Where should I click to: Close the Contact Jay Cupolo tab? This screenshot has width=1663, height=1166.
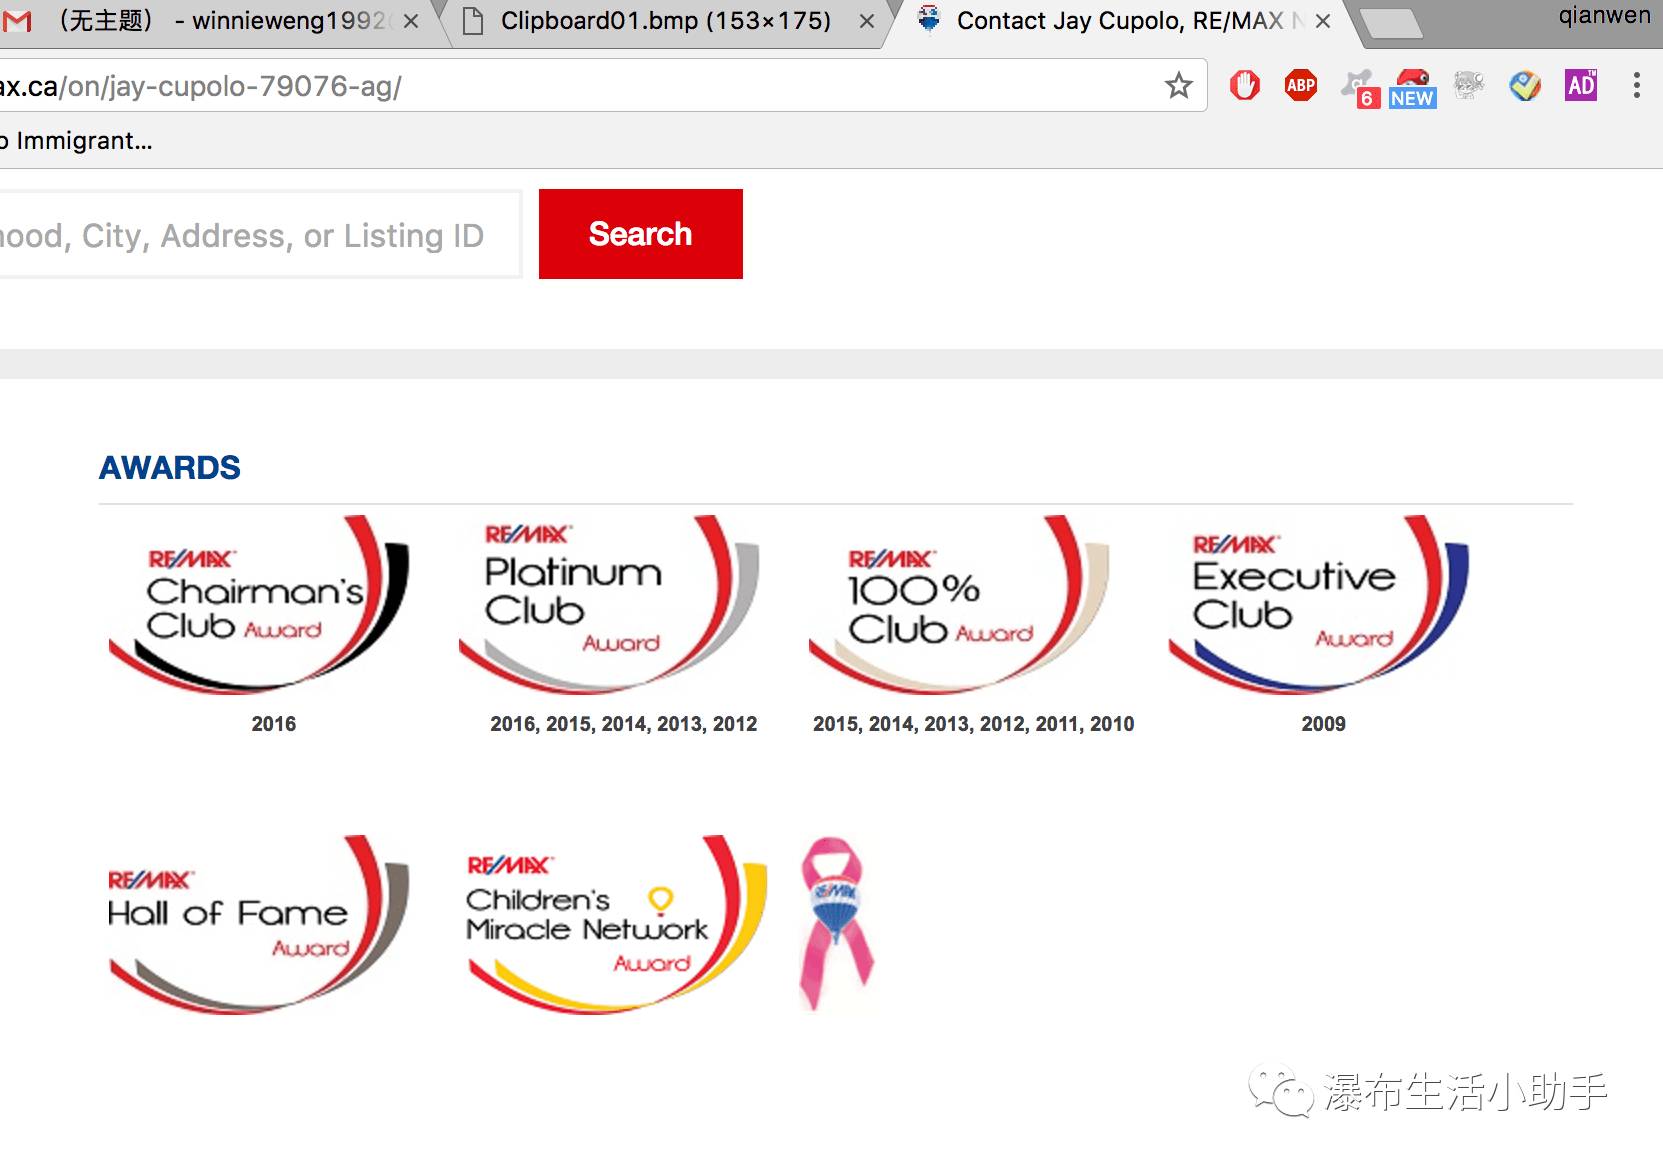click(1323, 21)
